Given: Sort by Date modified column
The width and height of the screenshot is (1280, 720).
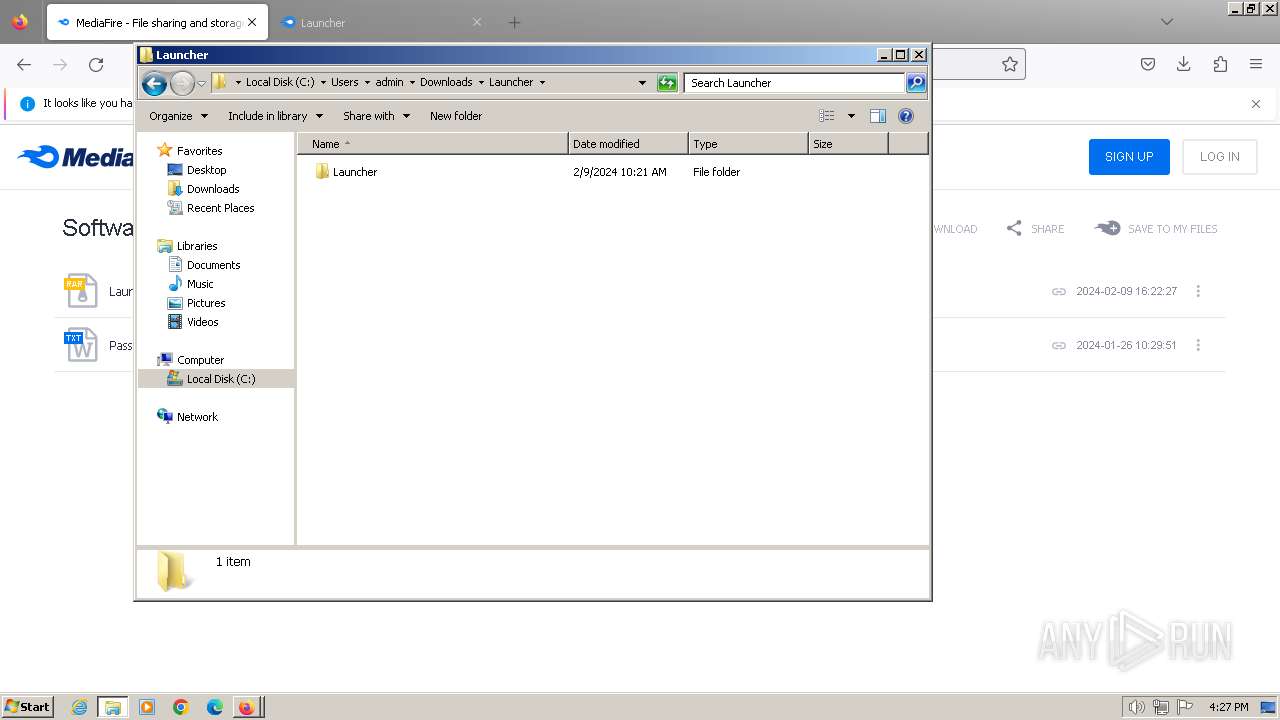Looking at the screenshot, I should pos(628,144).
